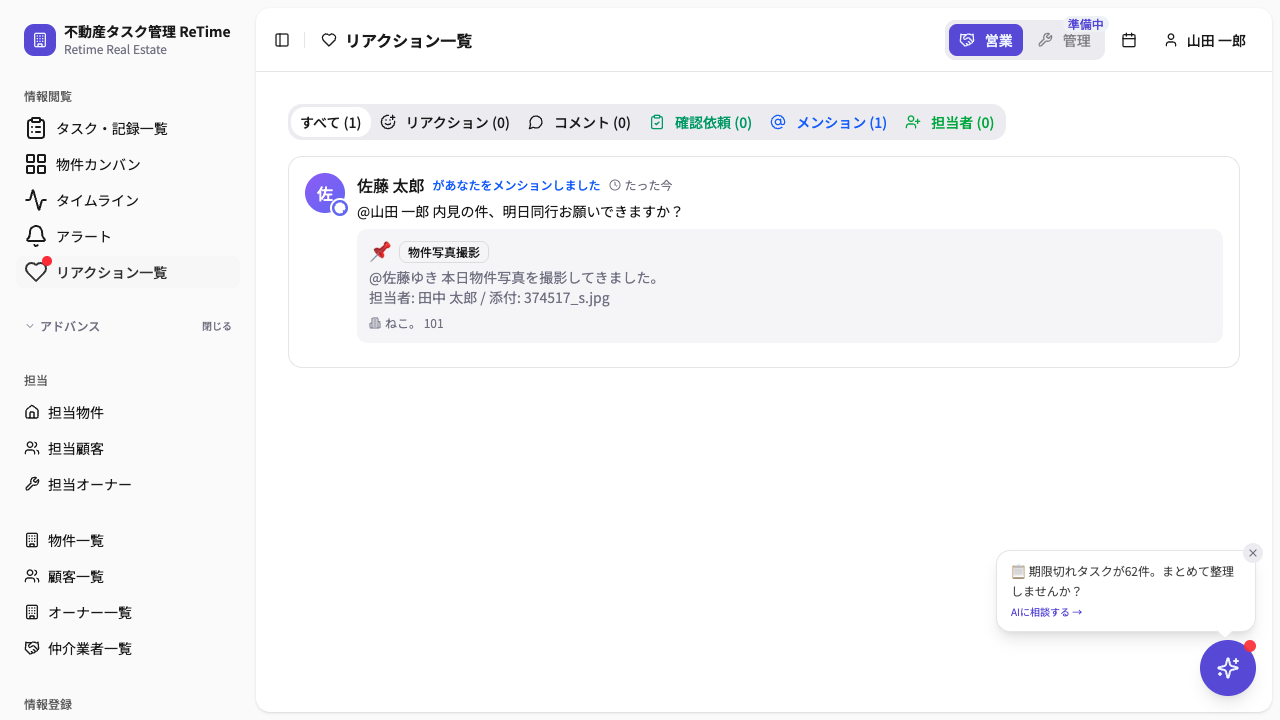Select the コメント (0) tab
This screenshot has height=720, width=1280.
click(x=579, y=122)
